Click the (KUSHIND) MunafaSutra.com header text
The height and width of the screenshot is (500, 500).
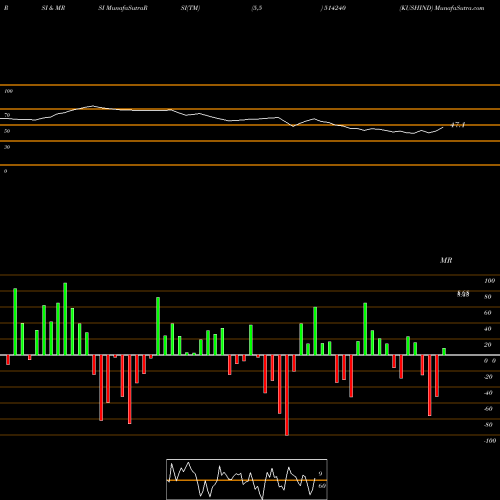pos(442,8)
